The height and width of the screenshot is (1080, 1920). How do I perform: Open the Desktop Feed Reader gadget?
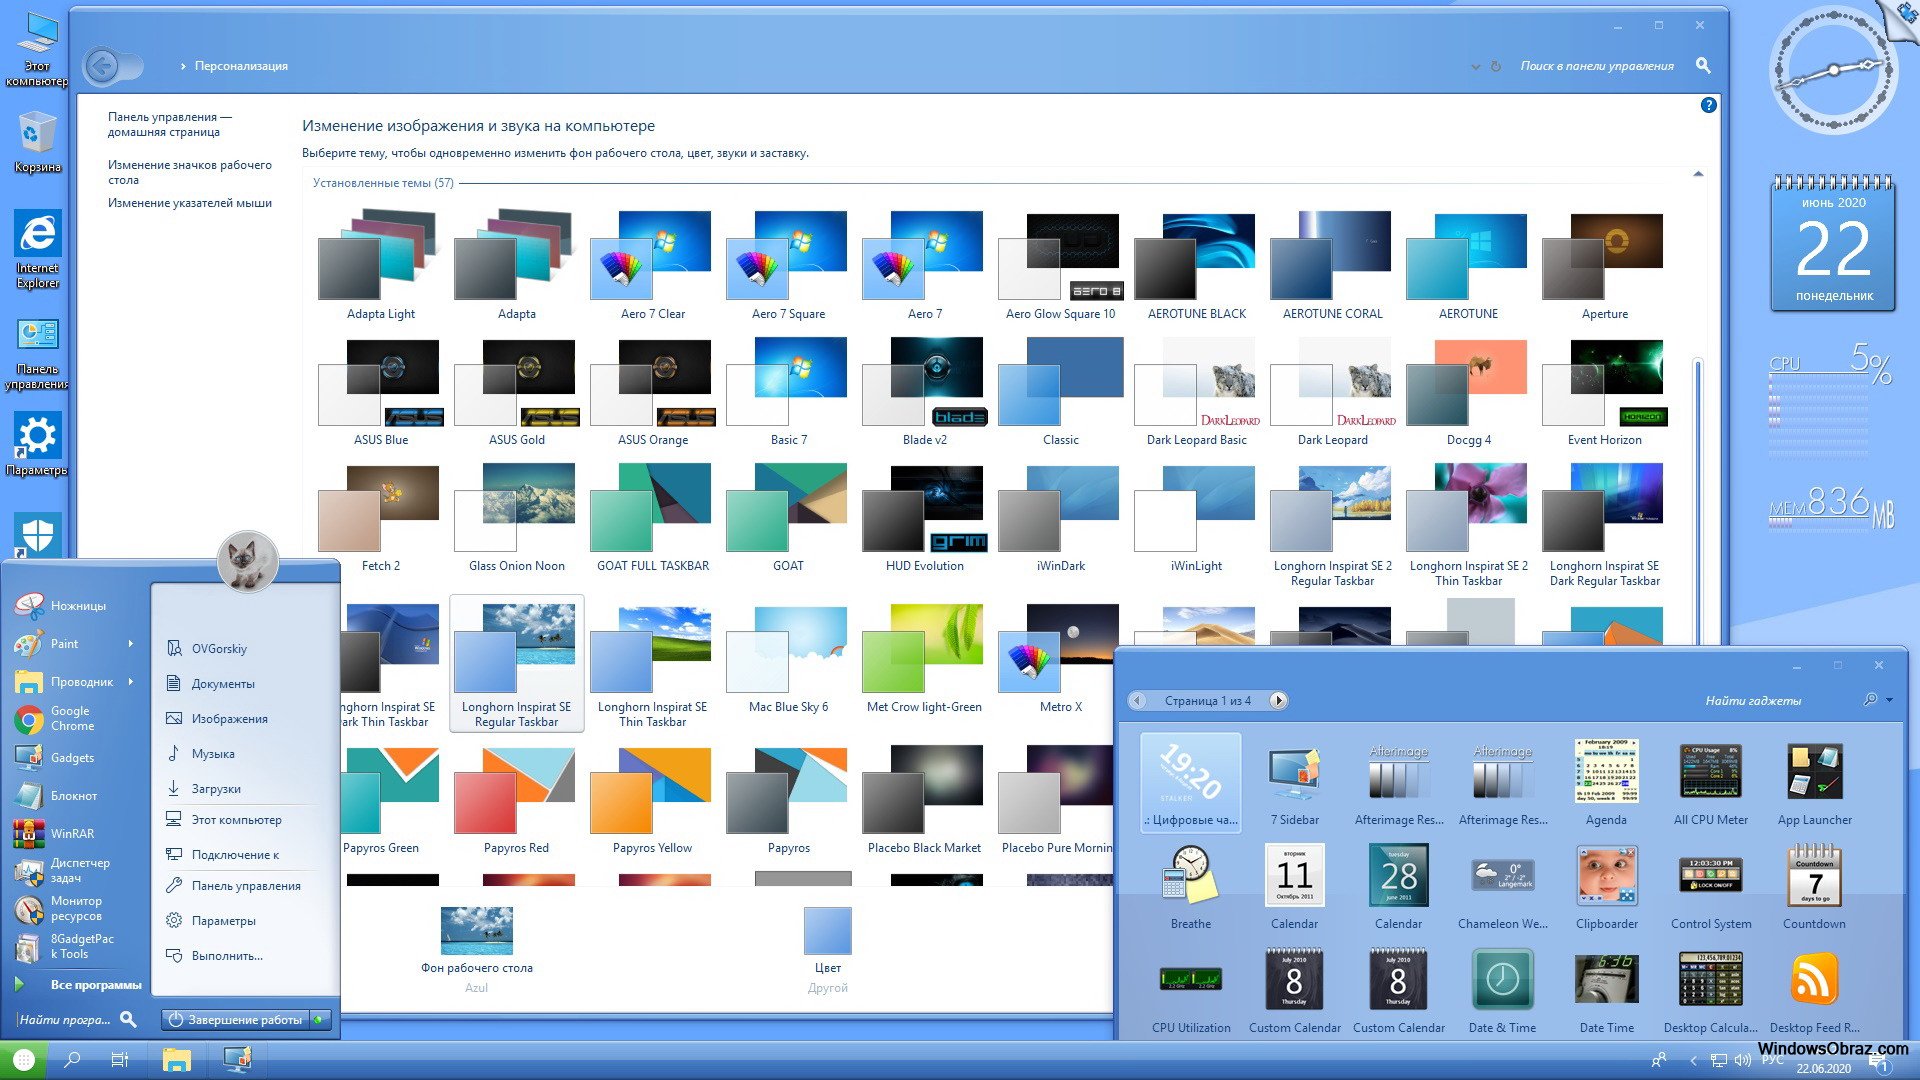pyautogui.click(x=1814, y=980)
